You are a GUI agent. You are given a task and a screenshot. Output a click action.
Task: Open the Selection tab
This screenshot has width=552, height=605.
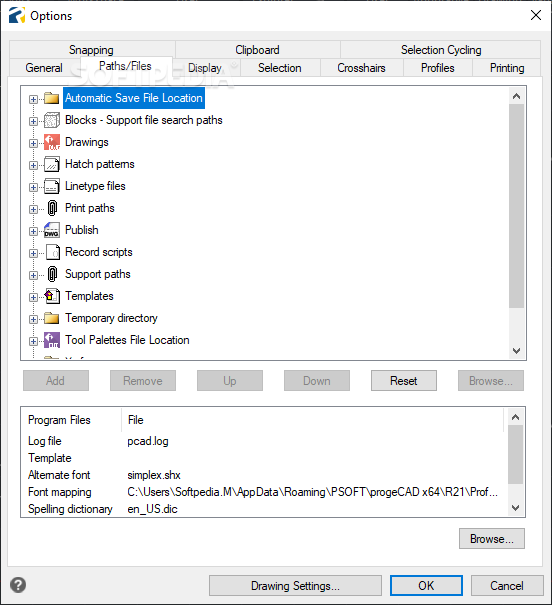280,68
